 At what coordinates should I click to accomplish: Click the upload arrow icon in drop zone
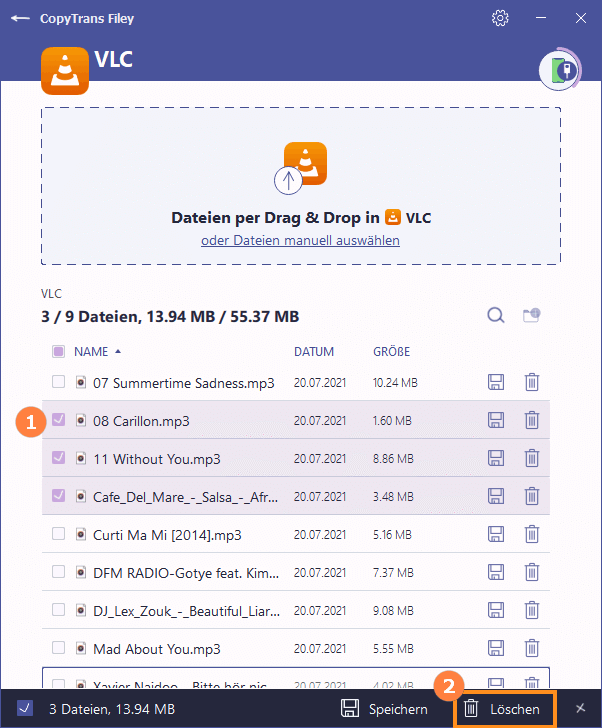tap(288, 181)
